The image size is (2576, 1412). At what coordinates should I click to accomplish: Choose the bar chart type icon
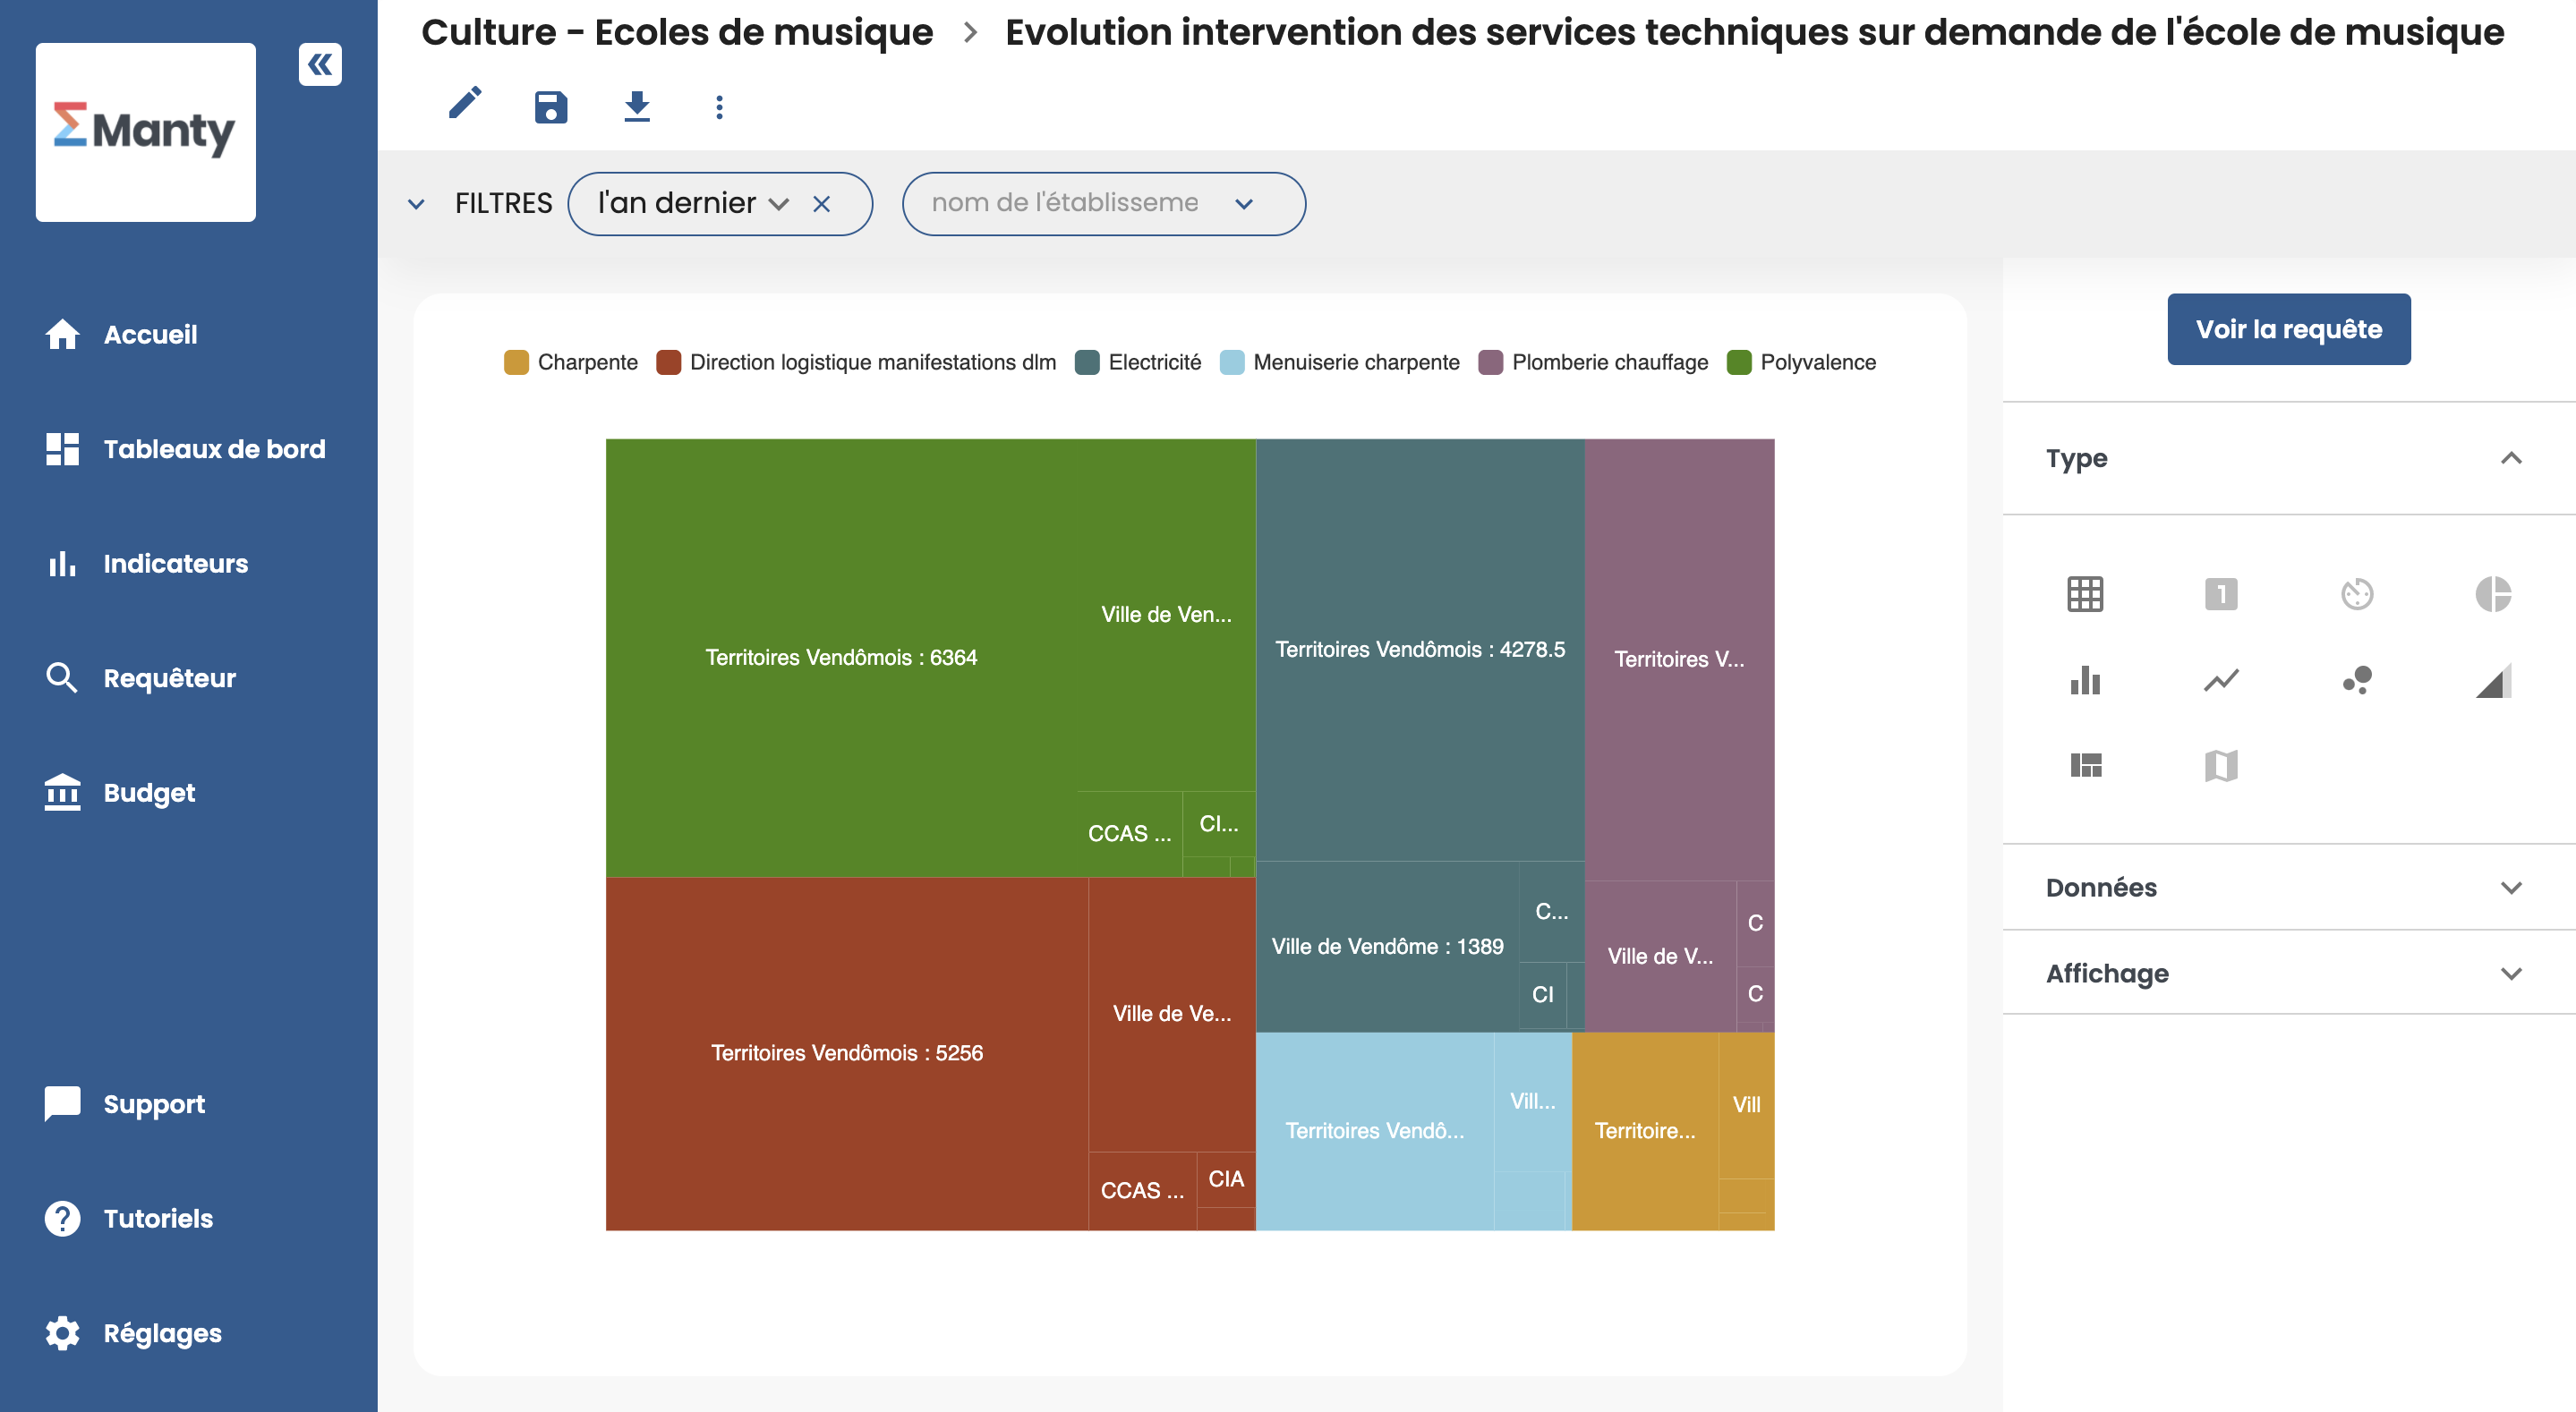tap(2085, 680)
